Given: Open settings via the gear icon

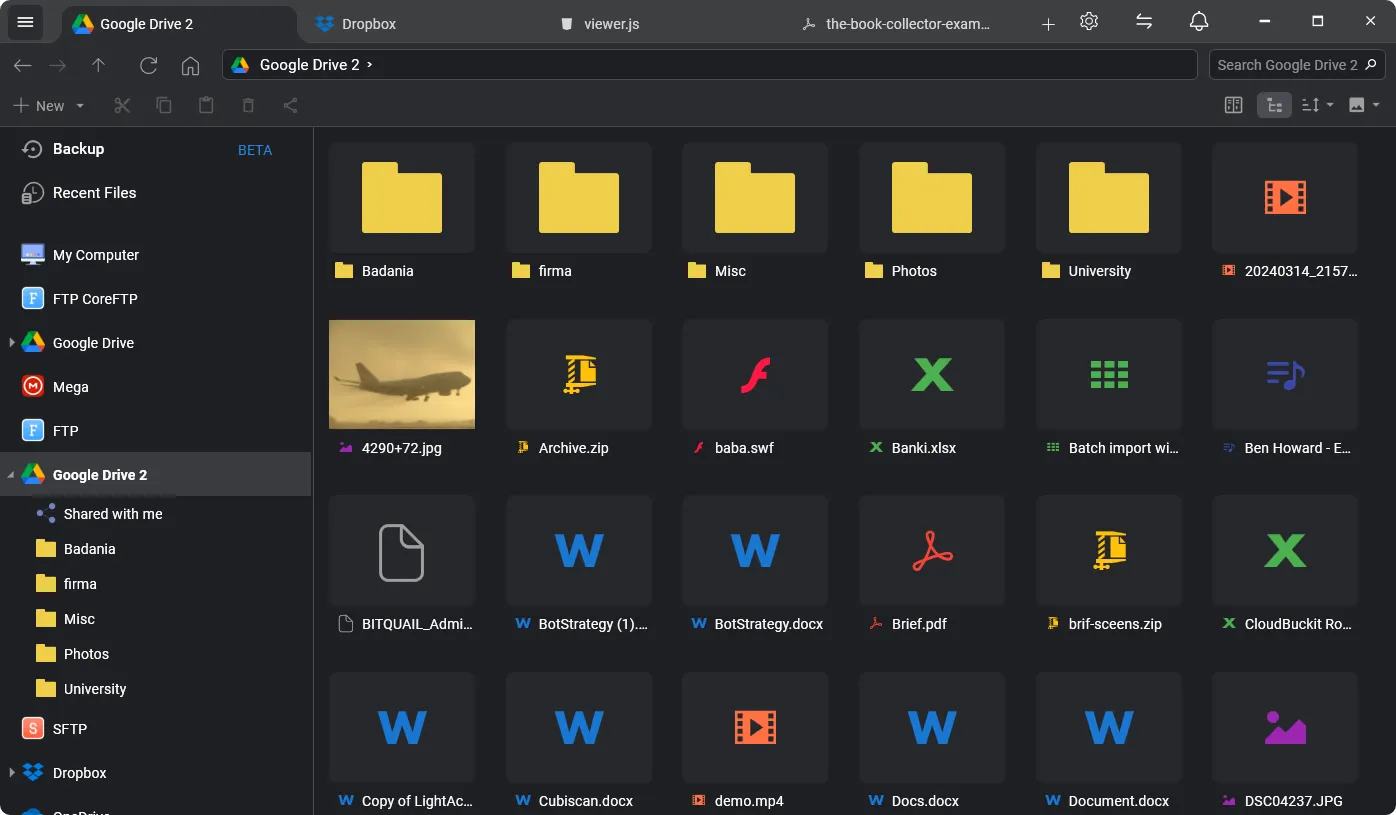Looking at the screenshot, I should (1089, 22).
